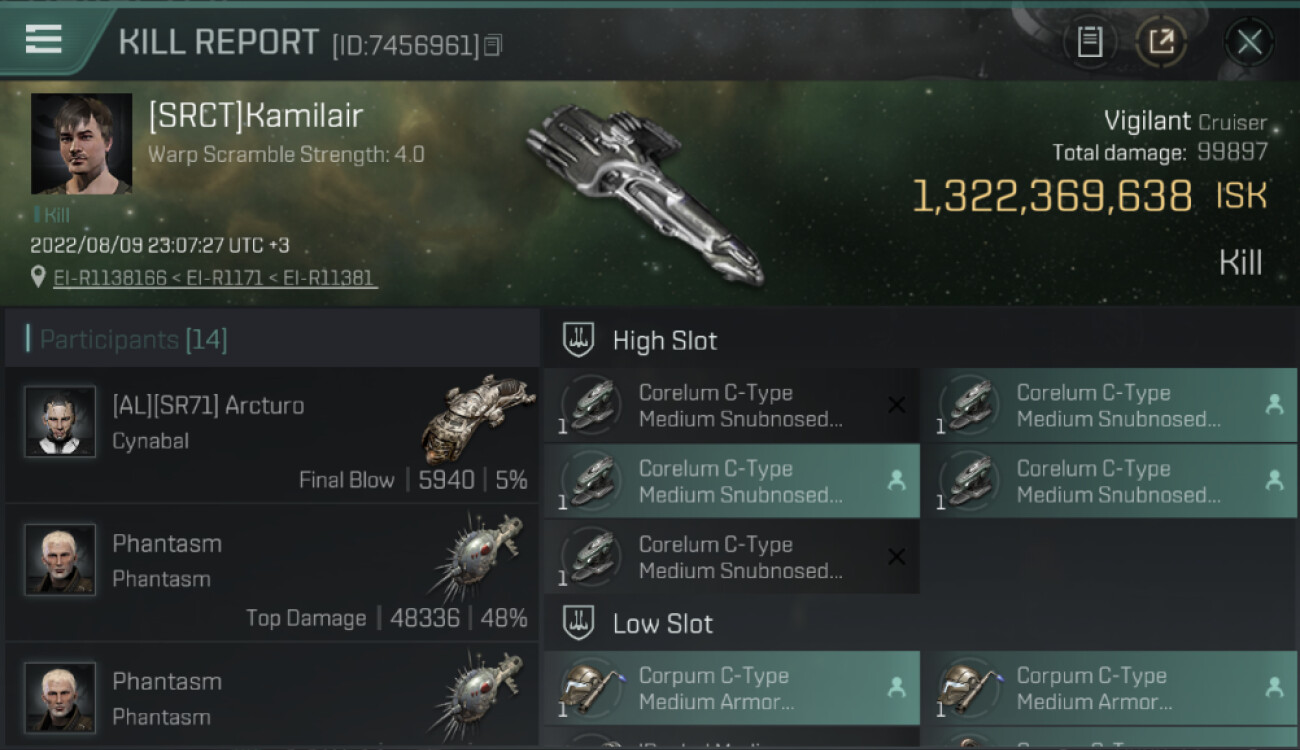Image resolution: width=1300 pixels, height=750 pixels.
Task: Click the map pin location icon
Action: 38,277
